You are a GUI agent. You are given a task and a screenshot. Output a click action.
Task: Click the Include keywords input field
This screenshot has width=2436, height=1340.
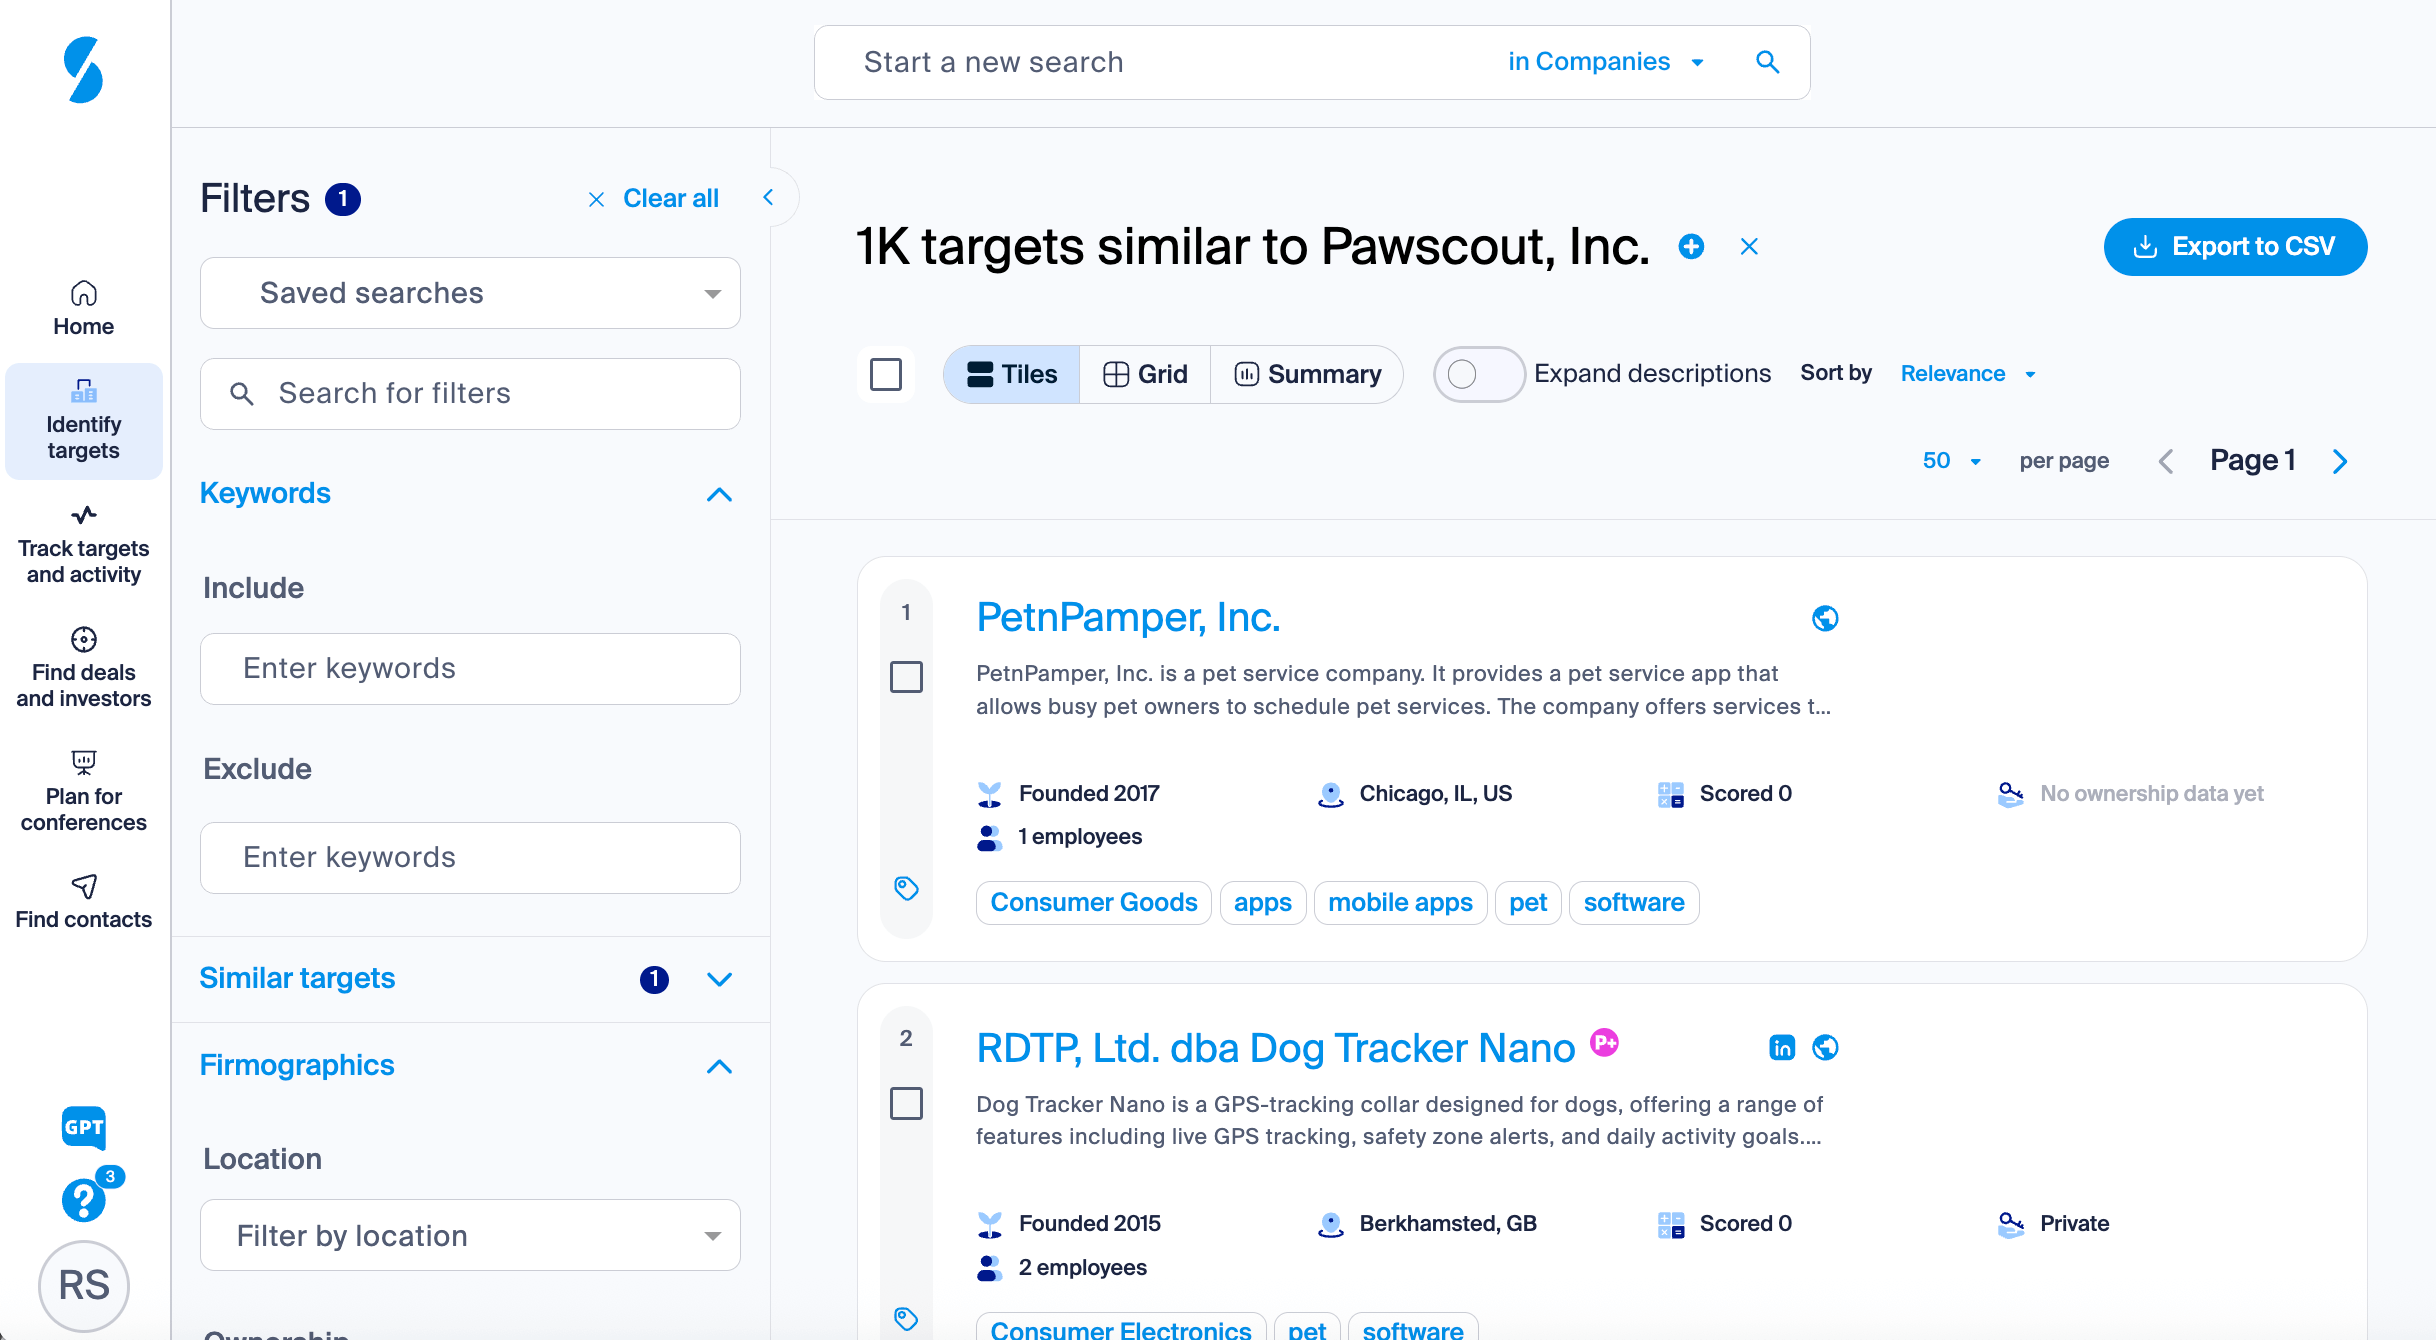[x=470, y=669]
